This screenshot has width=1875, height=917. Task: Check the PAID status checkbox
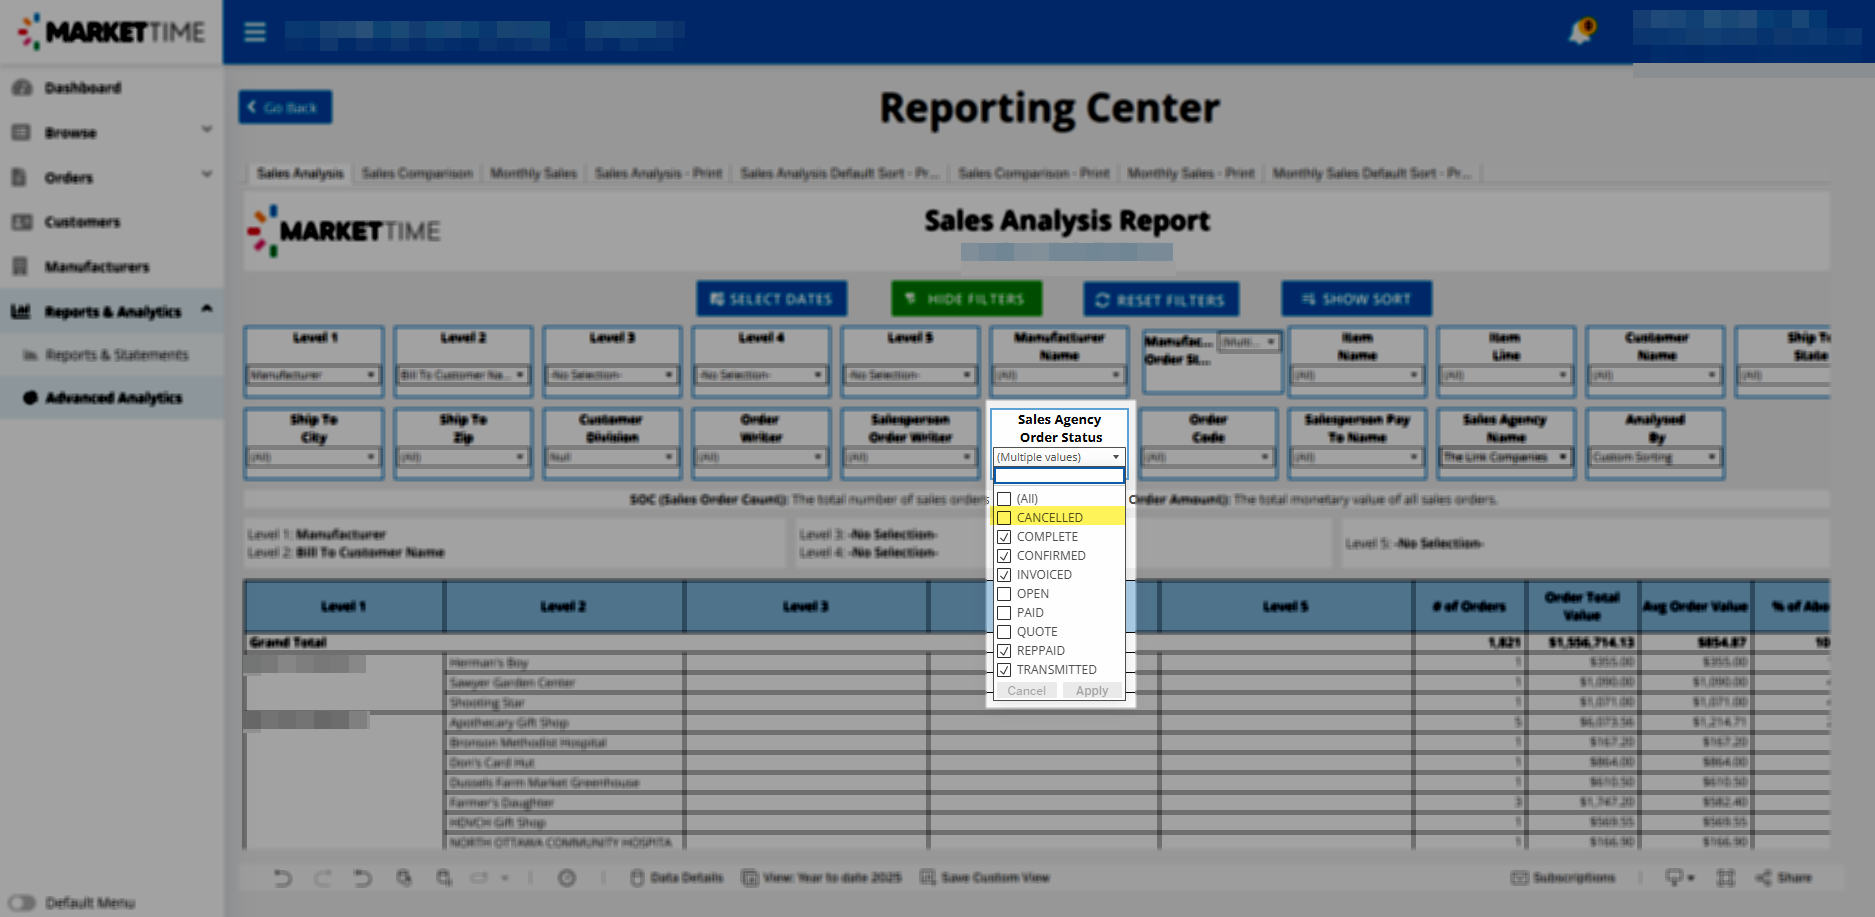(x=1004, y=613)
